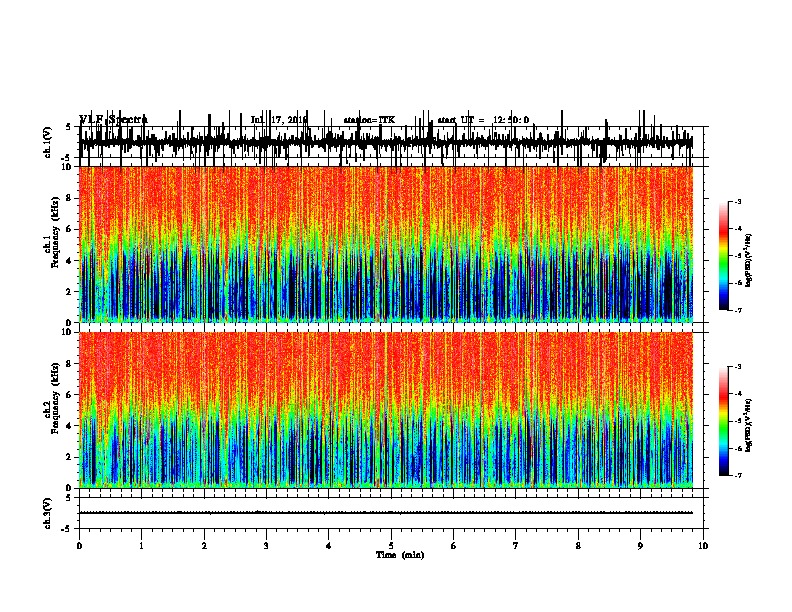Viewport: 792px width, 612px height.
Task: Click time axis tick label "2"
Action: coord(204,546)
